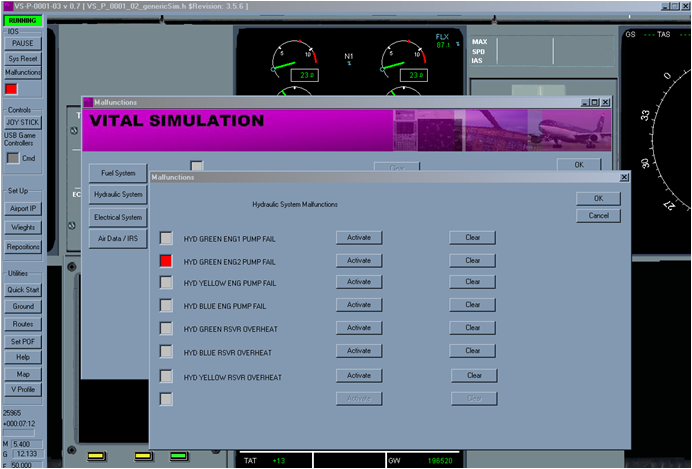
Task: Open Help in Utilities
Action: [23, 357]
